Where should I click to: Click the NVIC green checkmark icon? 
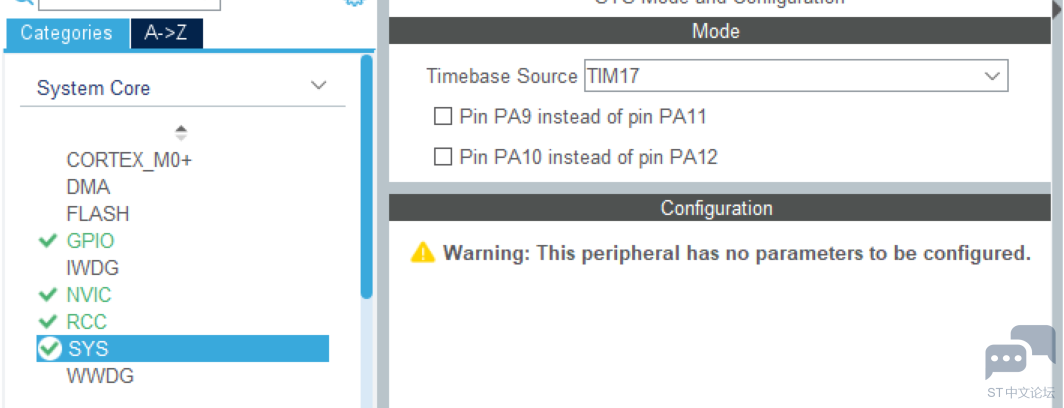(48, 295)
